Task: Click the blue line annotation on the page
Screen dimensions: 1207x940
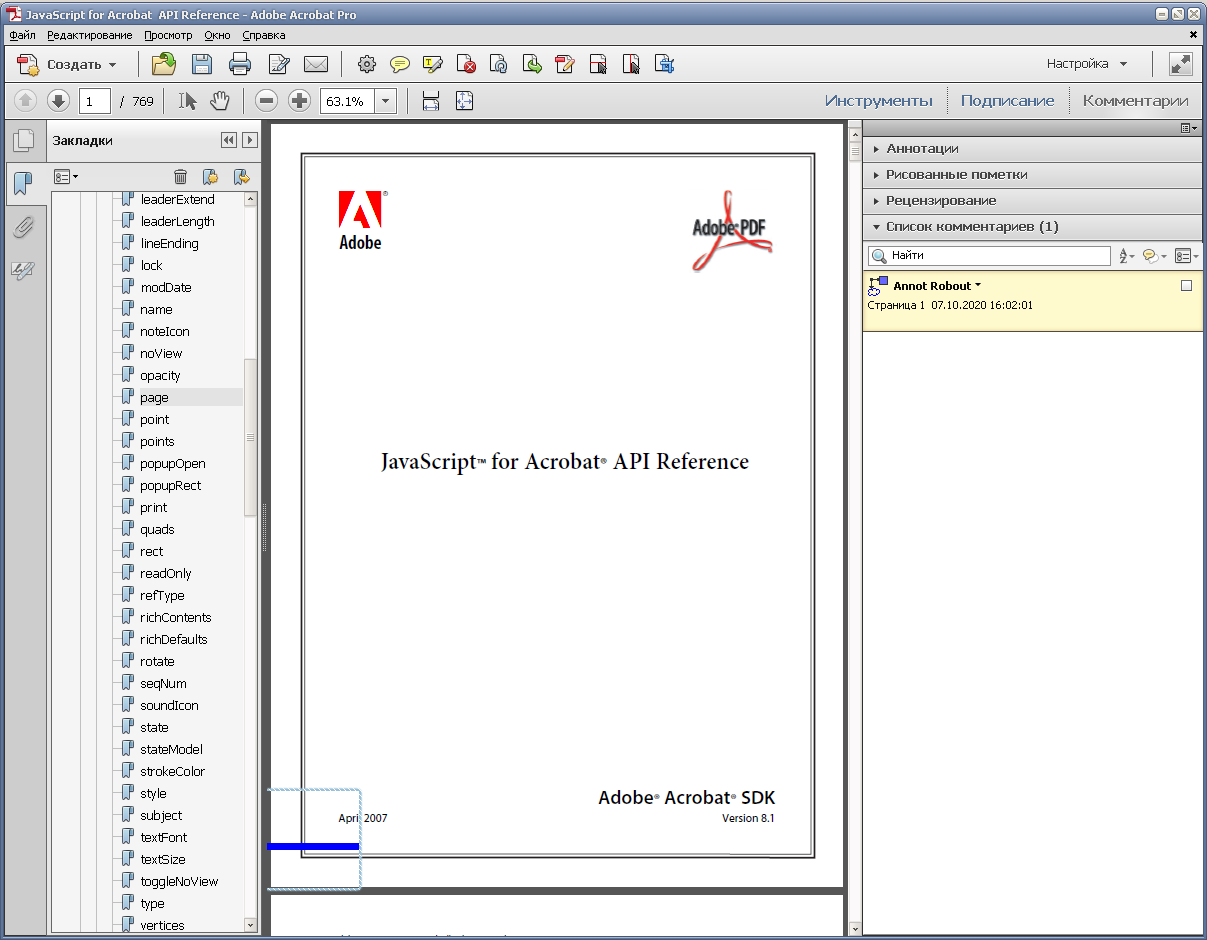Action: tap(314, 847)
